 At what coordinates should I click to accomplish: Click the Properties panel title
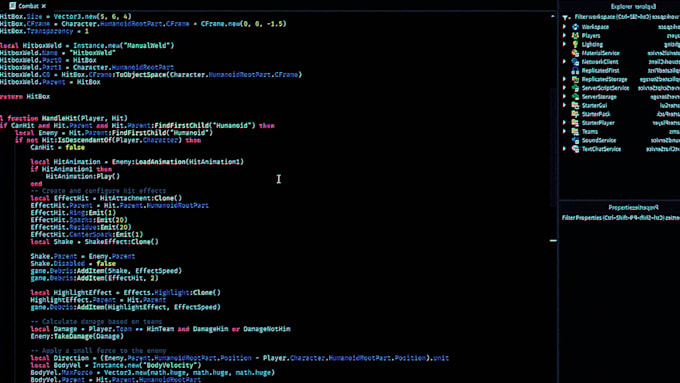pos(633,207)
